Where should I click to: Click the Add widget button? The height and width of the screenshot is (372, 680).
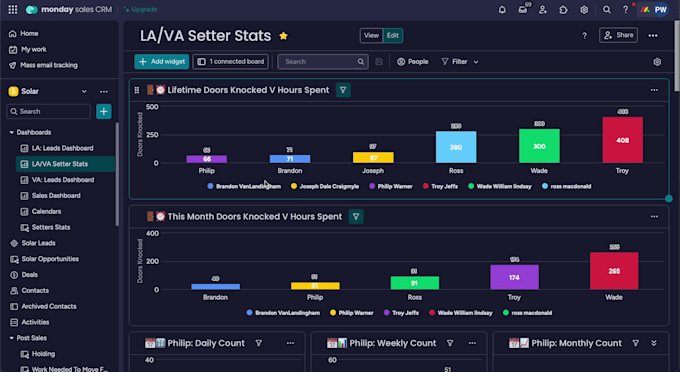[162, 62]
